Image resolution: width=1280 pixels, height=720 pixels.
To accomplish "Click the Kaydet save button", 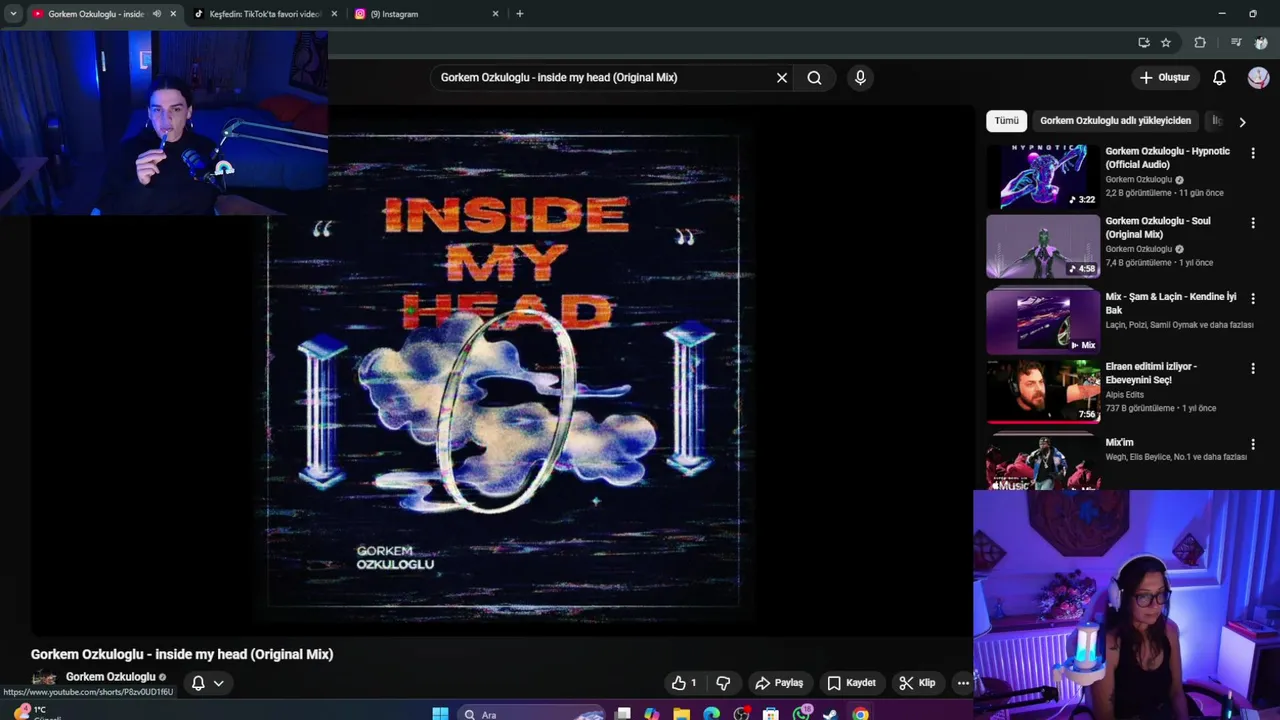I will 851,683.
